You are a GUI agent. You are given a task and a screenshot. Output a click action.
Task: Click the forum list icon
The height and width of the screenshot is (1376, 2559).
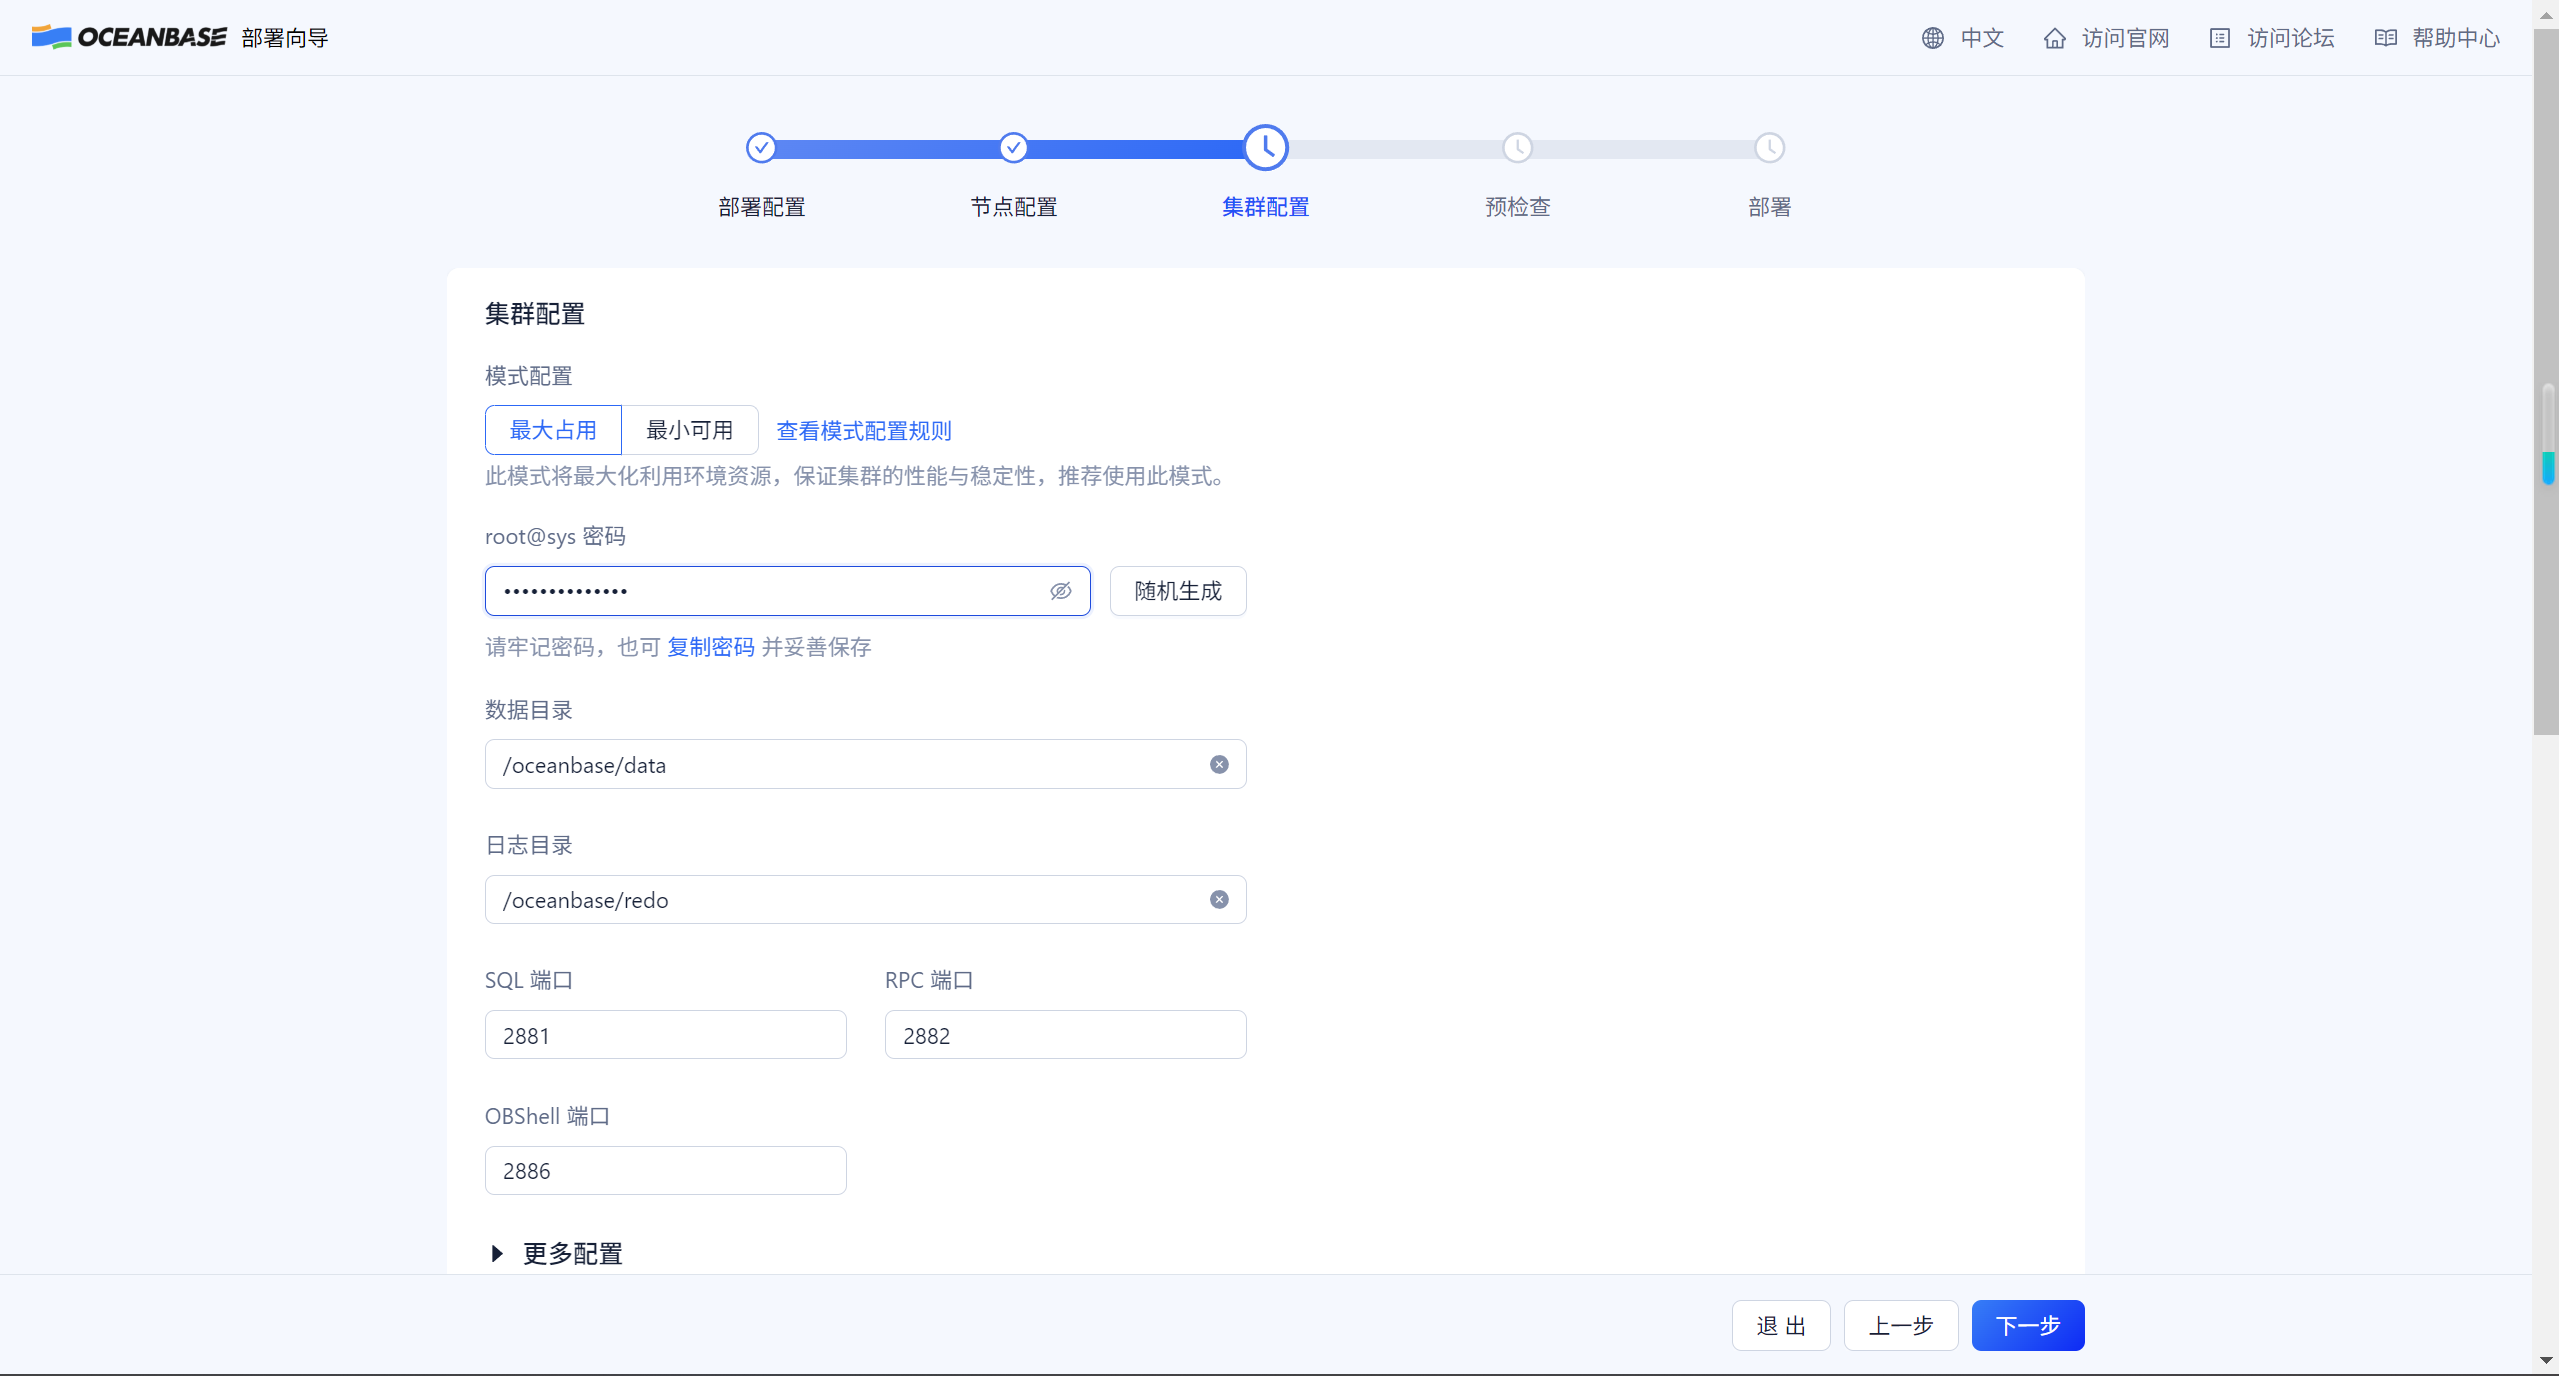(2219, 38)
